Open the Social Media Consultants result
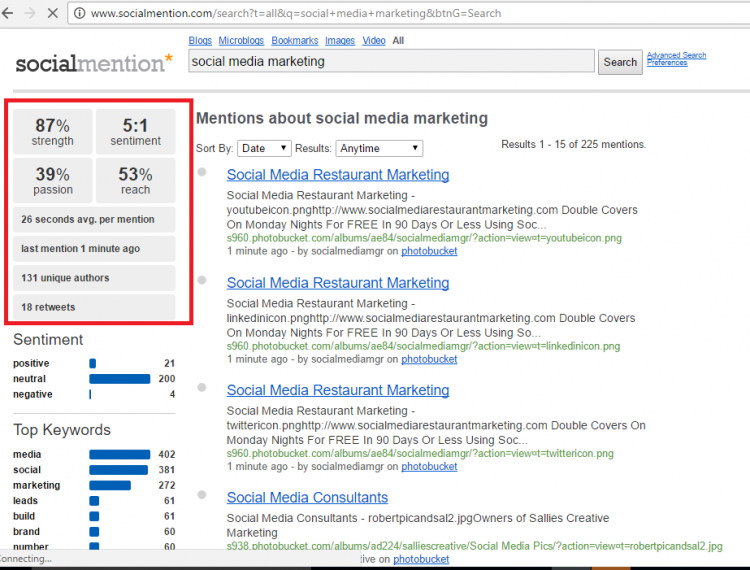Image resolution: width=750 pixels, height=570 pixels. pos(307,497)
